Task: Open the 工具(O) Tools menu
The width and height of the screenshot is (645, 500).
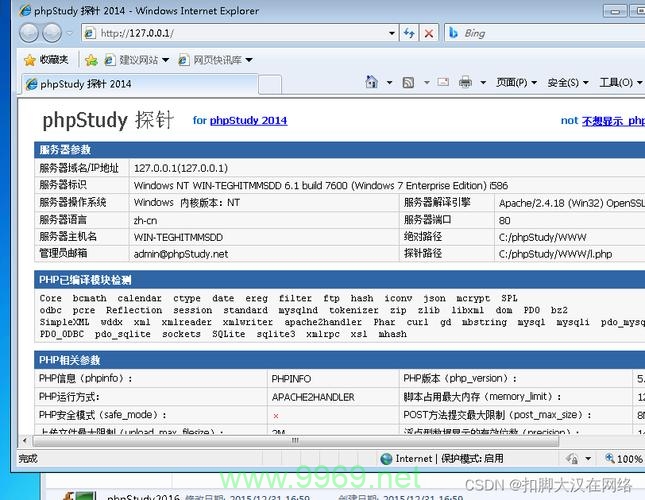Action: tap(620, 83)
